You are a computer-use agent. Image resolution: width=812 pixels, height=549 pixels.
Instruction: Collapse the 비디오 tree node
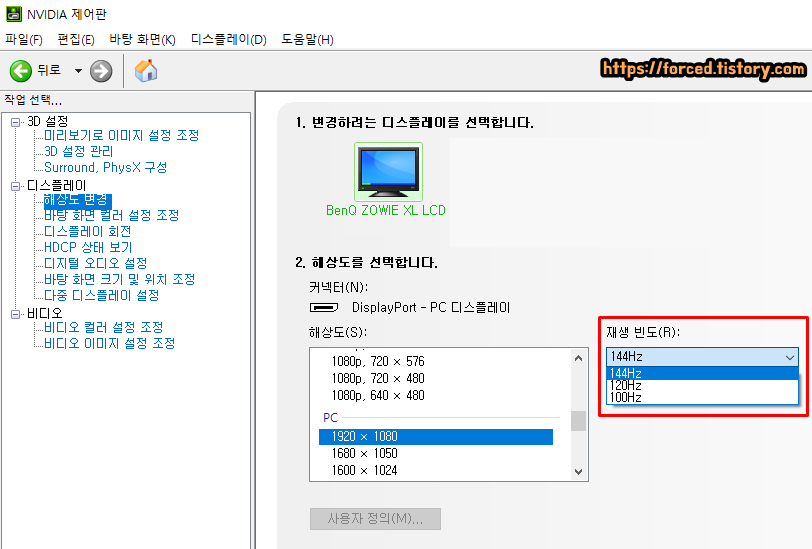click(x=16, y=314)
